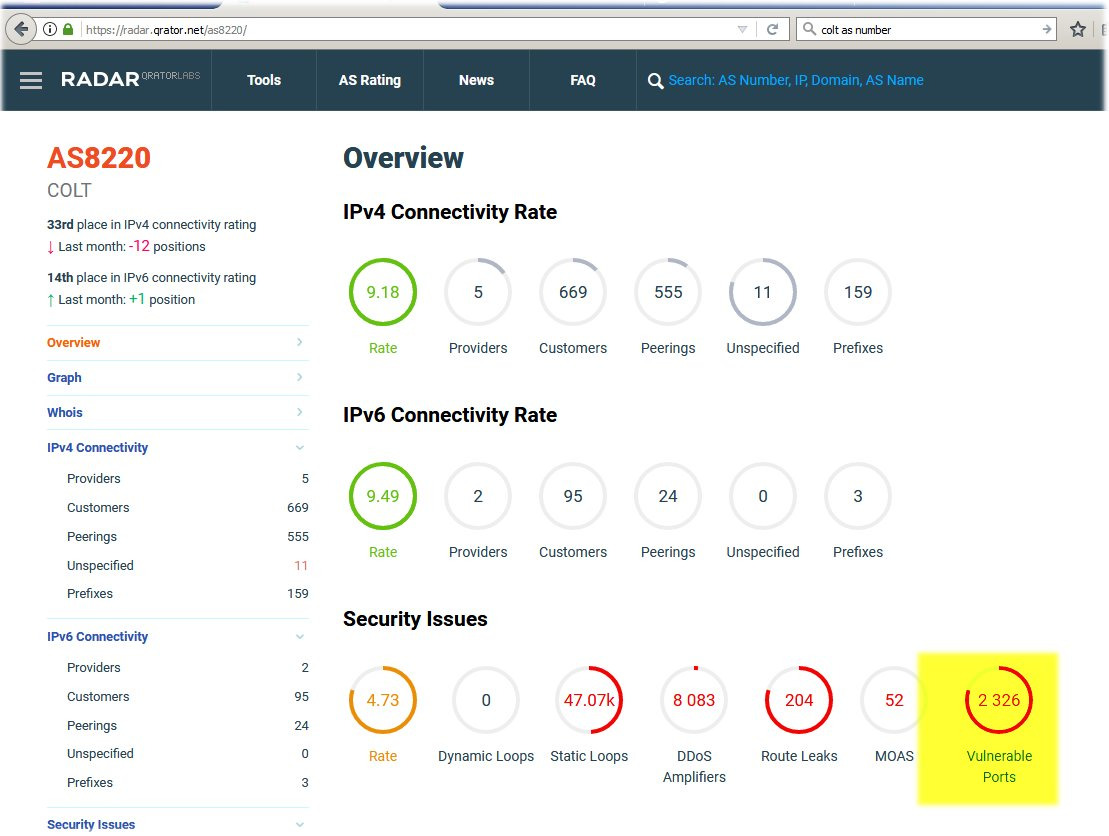Click the green padlock security icon
1109x836 pixels.
point(68,29)
